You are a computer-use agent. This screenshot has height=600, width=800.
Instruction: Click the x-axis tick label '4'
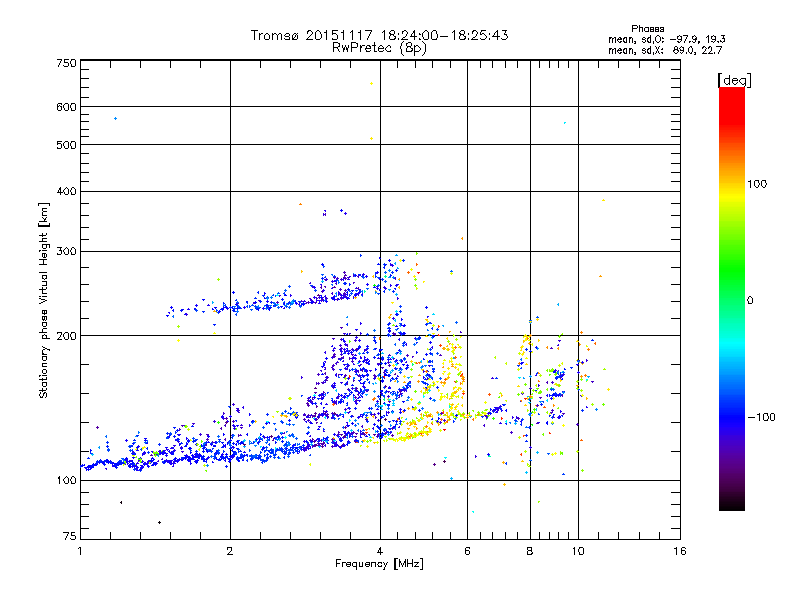380,551
